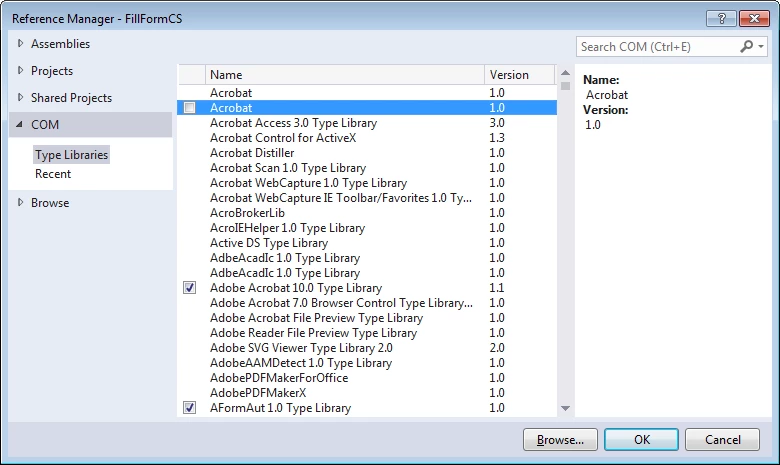Select Acrobat Distiller row
Viewport: 780px width, 465px height.
(x=367, y=152)
